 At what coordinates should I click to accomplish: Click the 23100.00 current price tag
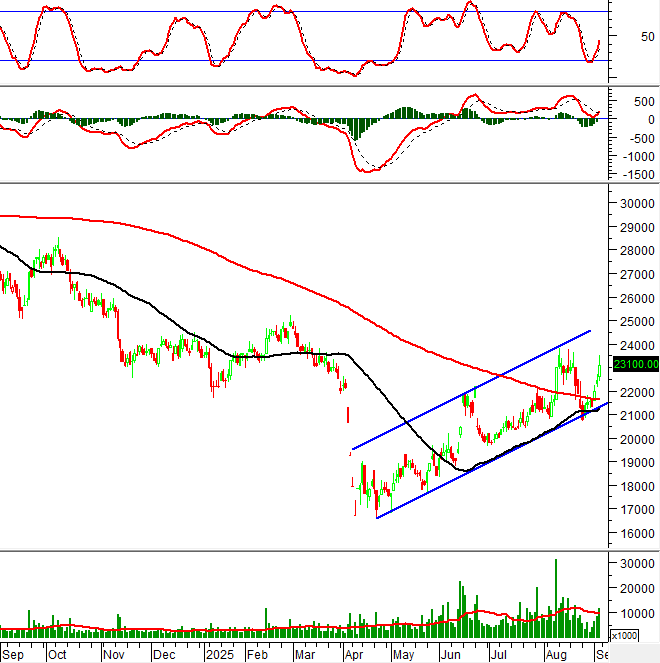(637, 365)
